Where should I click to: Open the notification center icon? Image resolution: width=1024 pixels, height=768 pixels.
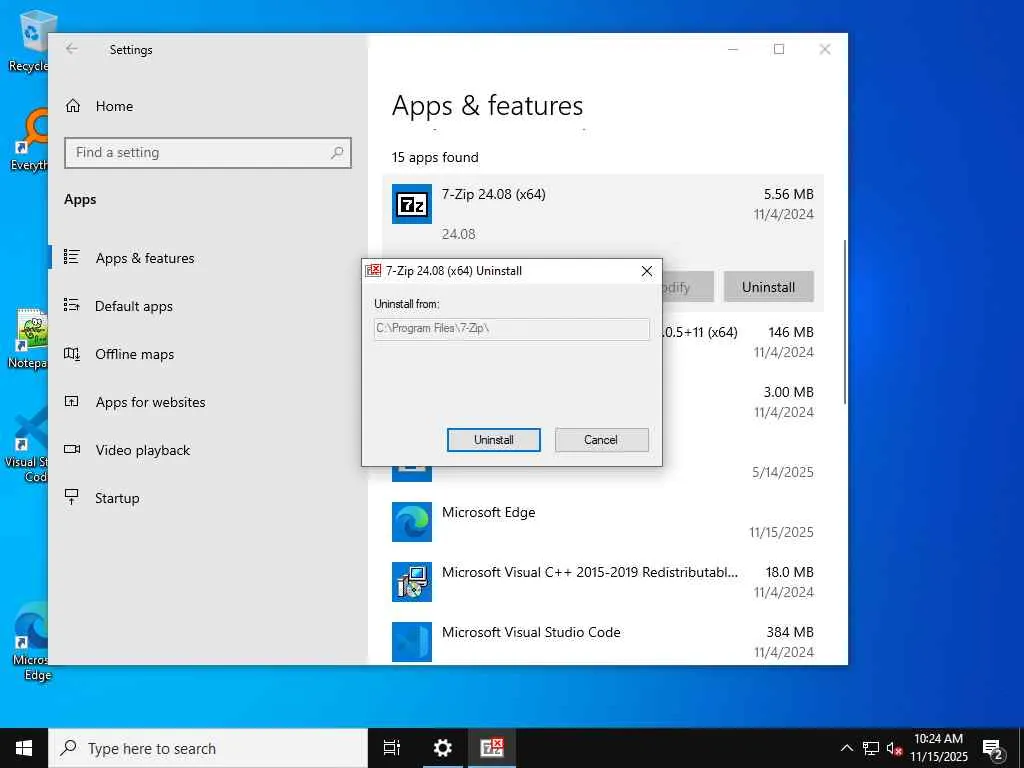[992, 749]
